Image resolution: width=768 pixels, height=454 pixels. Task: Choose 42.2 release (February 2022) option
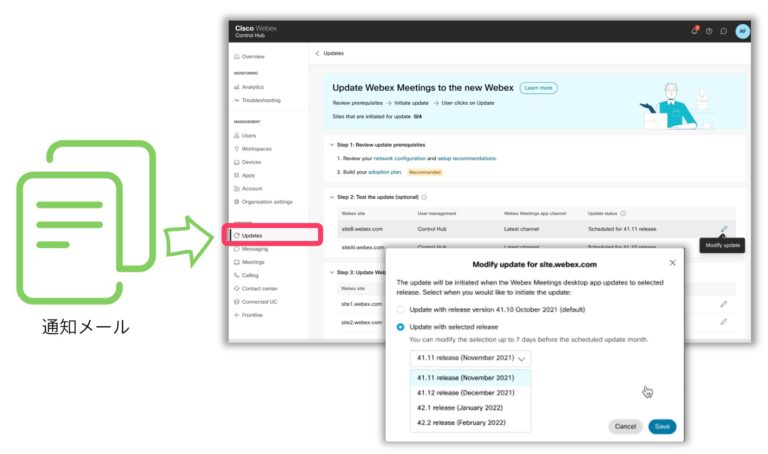point(461,423)
